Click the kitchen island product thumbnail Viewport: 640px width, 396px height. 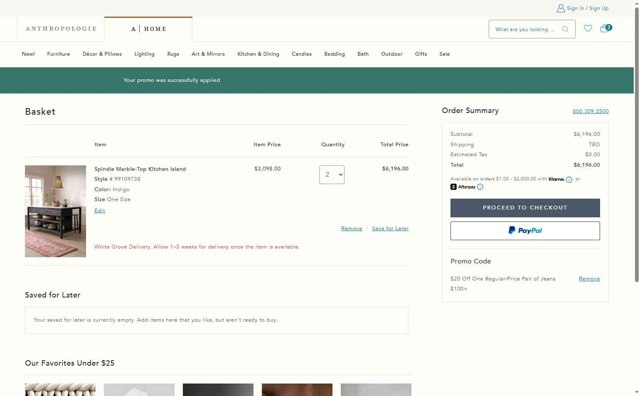(x=56, y=211)
